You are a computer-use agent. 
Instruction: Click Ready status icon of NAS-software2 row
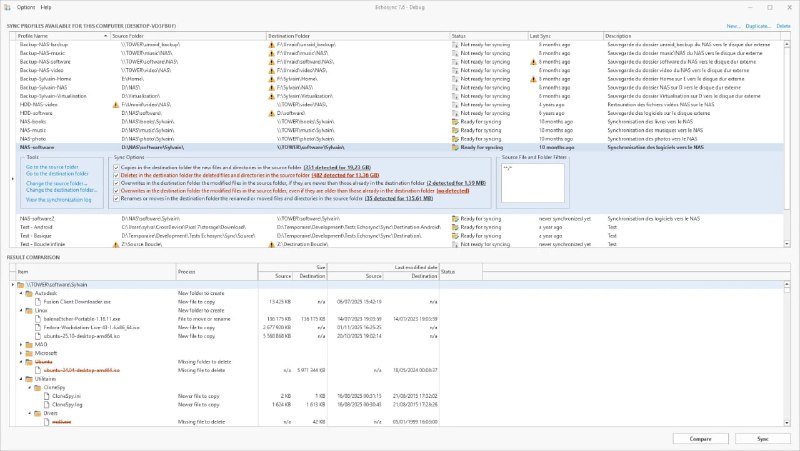[455, 218]
